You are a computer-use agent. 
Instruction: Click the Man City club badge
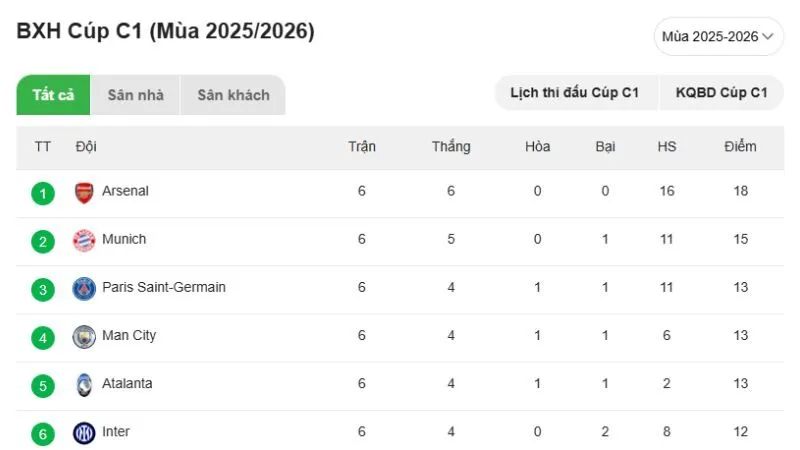pyautogui.click(x=84, y=336)
